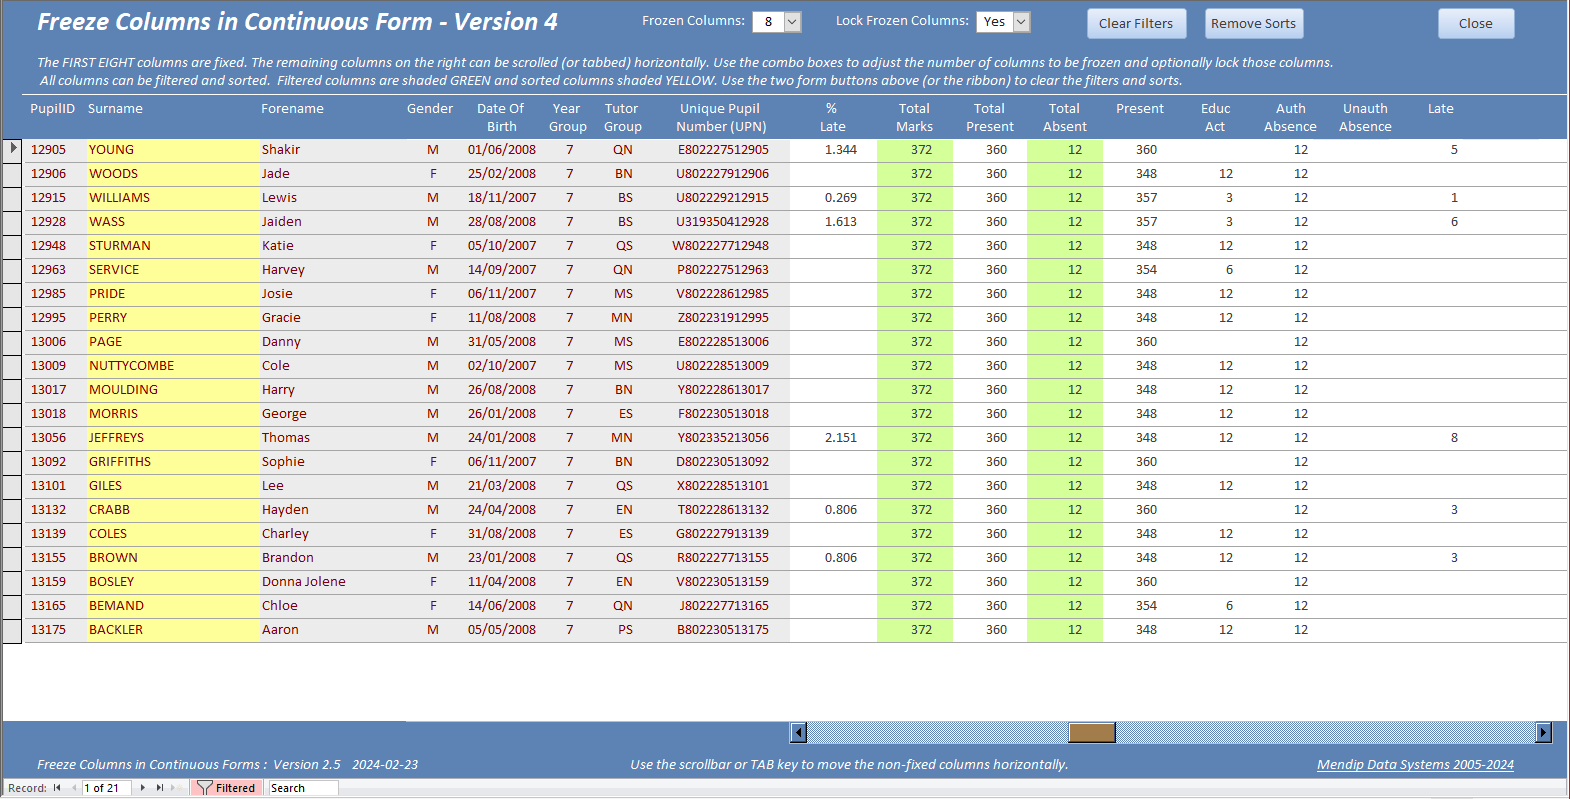Go to the previous record
Image resolution: width=1570 pixels, height=799 pixels.
(73, 788)
